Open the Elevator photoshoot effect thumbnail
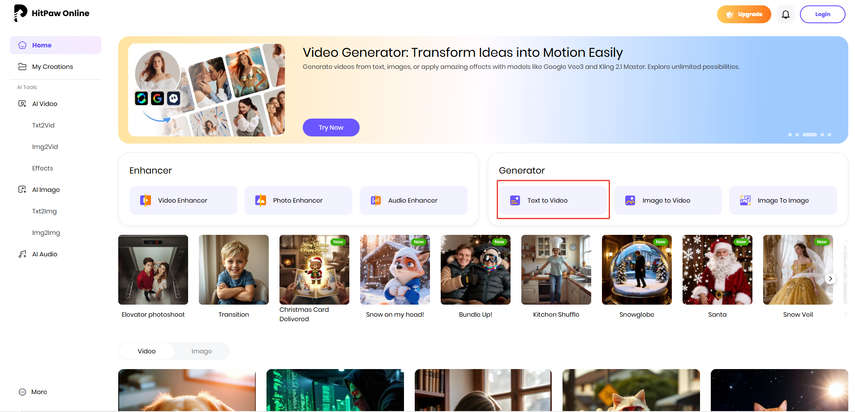Image resolution: width=855 pixels, height=412 pixels. tap(153, 270)
